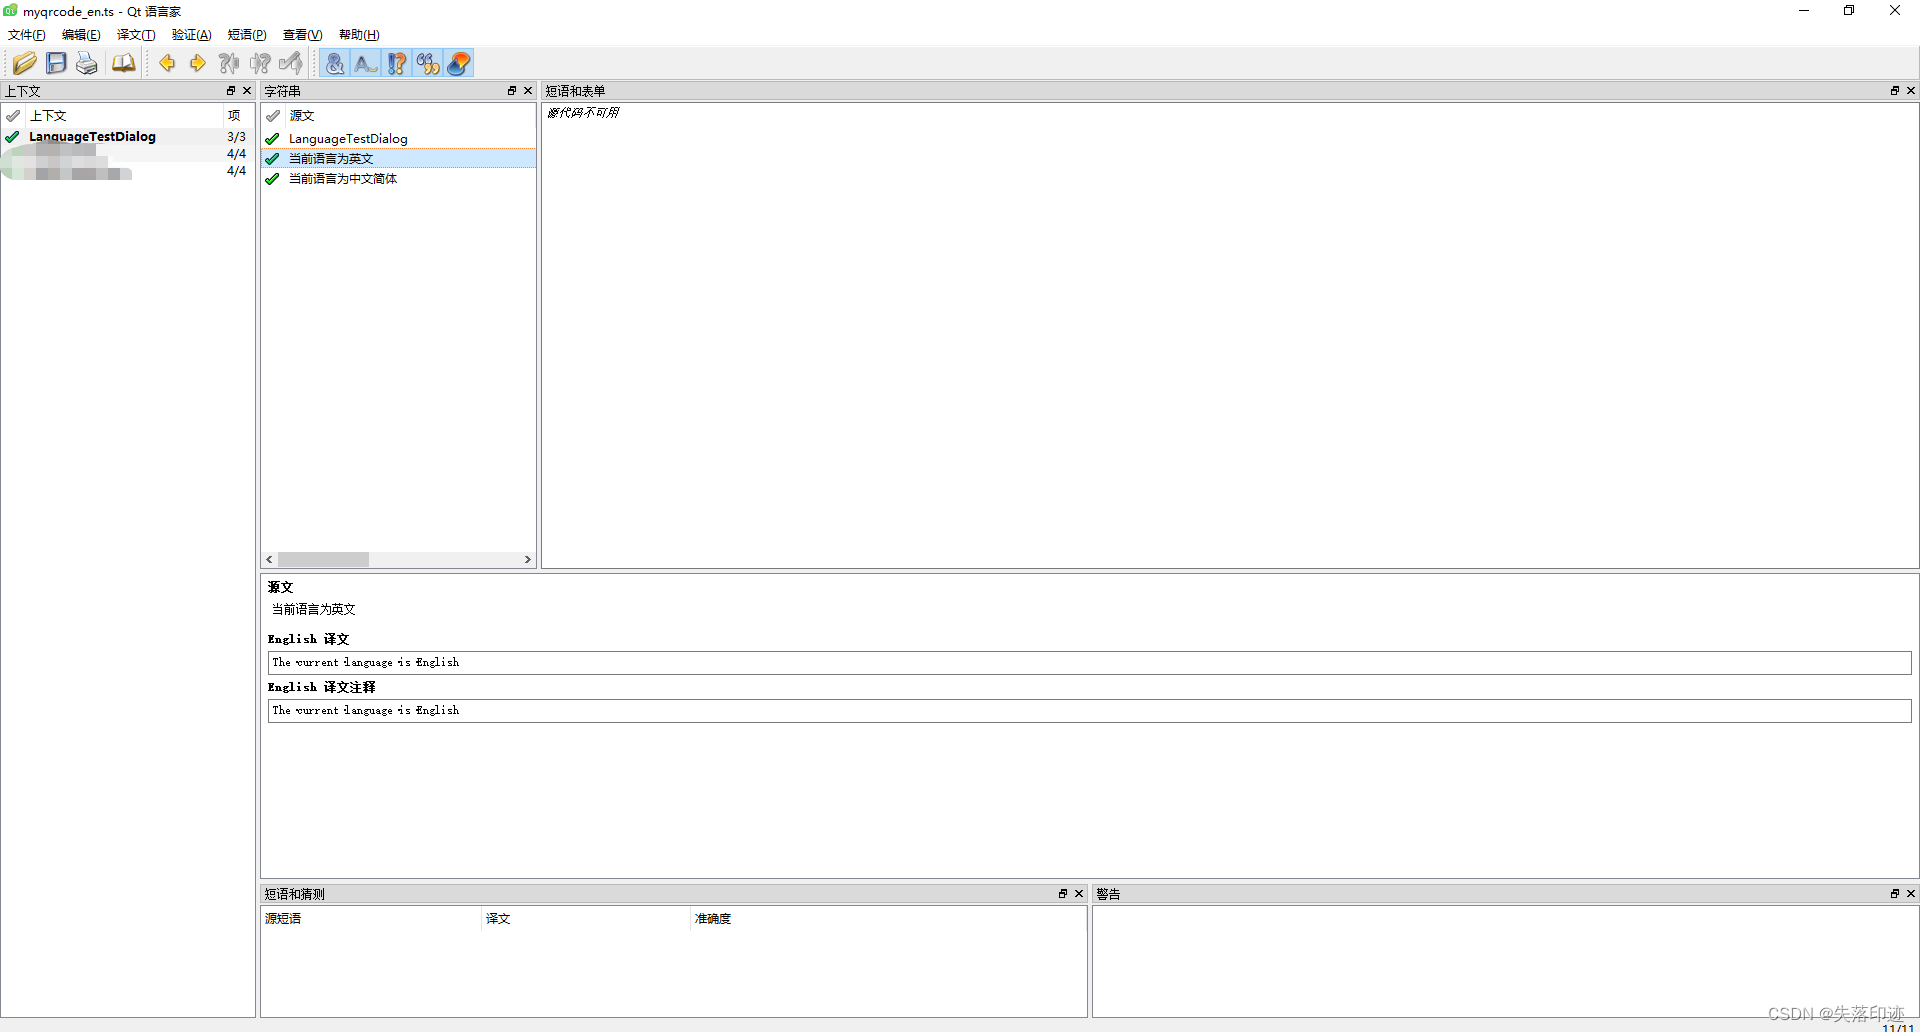Toggle surrounding whitespace validation icon
This screenshot has height=1032, width=1920.
pos(366,64)
